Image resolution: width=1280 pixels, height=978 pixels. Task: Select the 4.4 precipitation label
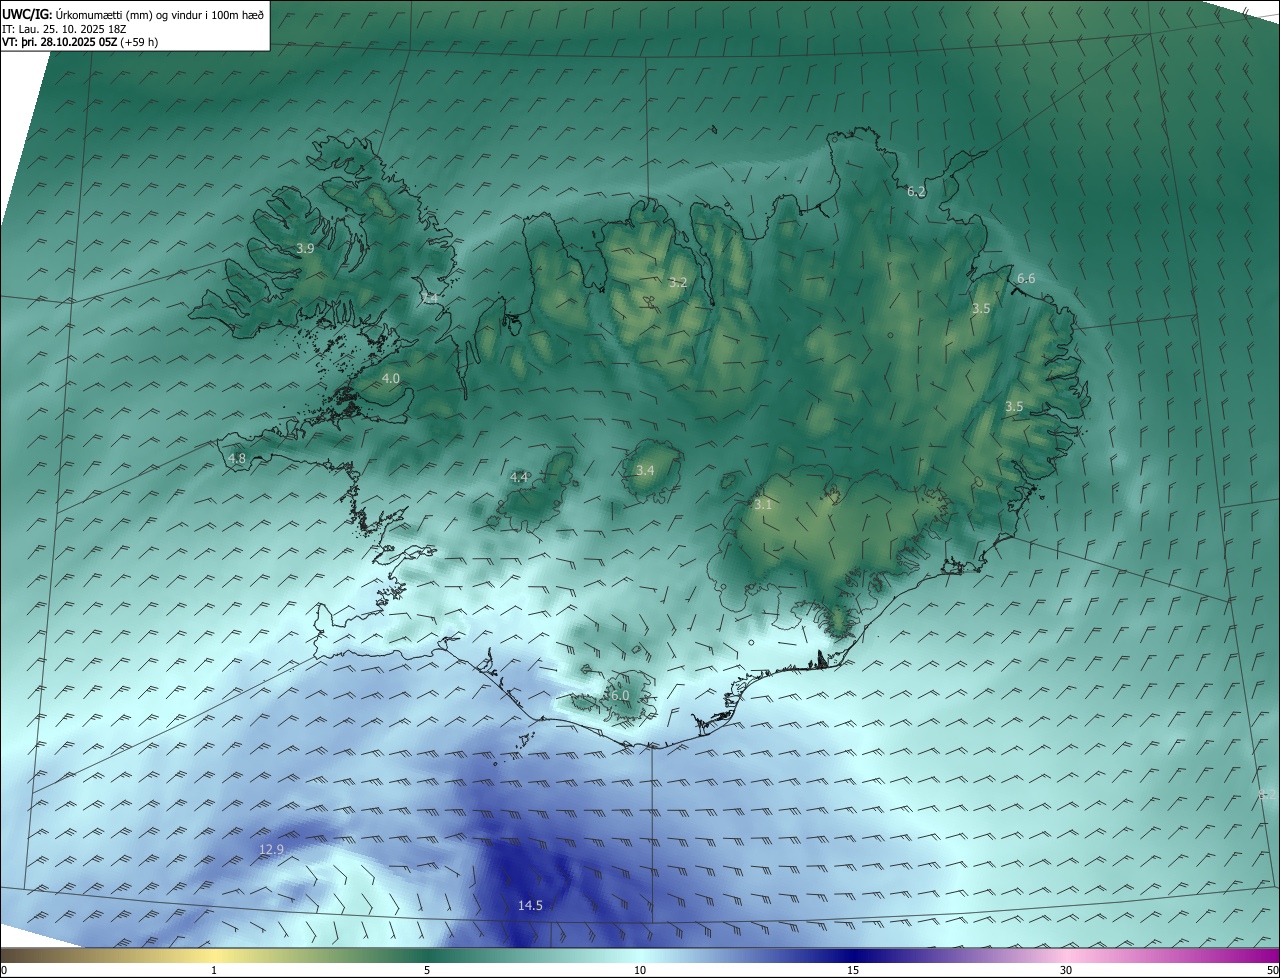pyautogui.click(x=519, y=478)
